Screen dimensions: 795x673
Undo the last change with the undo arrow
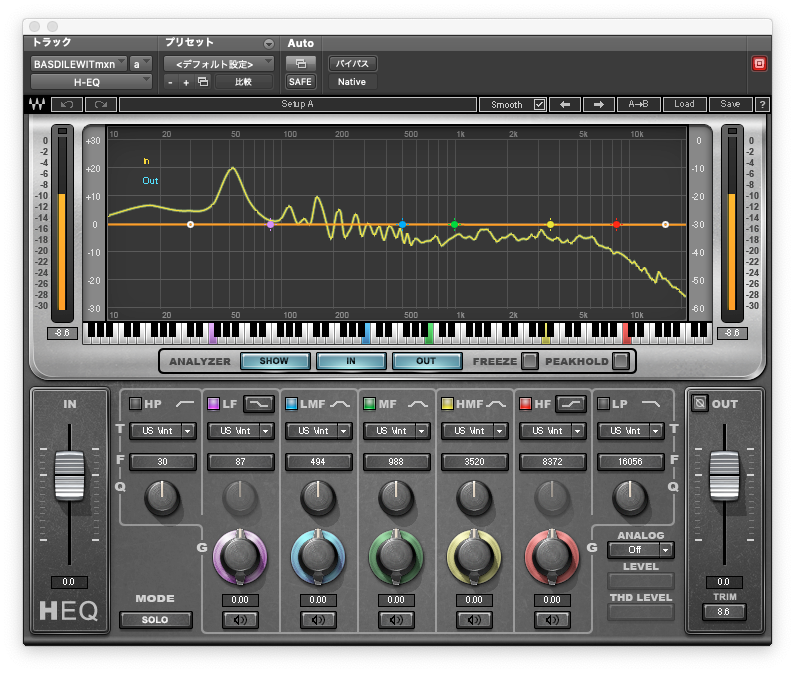(67, 104)
